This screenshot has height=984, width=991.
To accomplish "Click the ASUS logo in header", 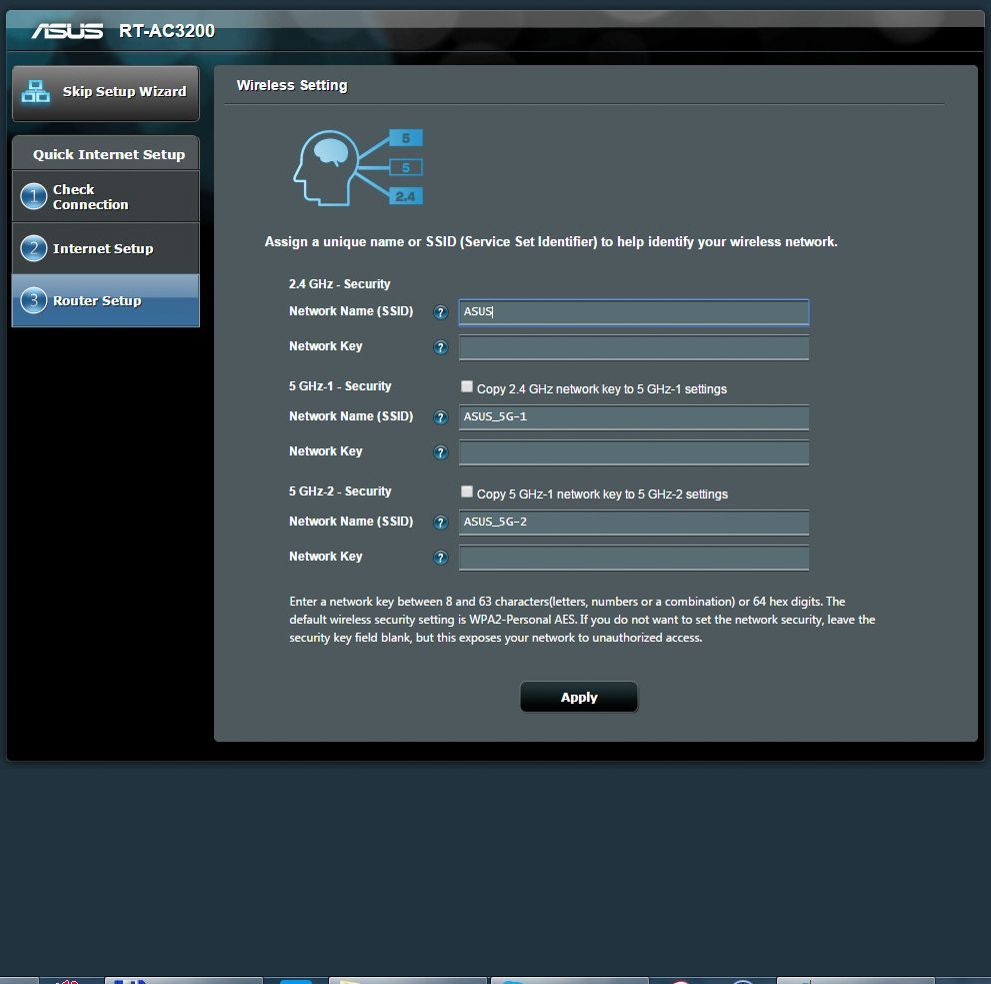I will (67, 31).
